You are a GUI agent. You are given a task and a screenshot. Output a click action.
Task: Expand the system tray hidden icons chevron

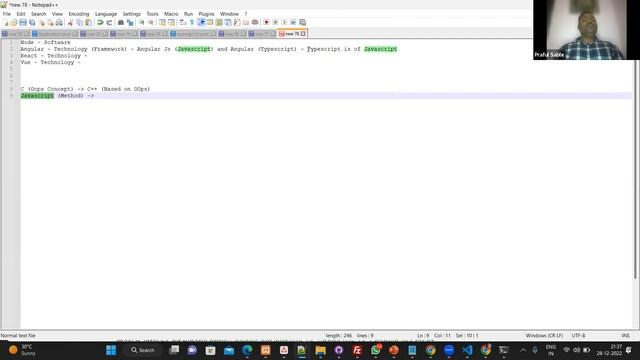[x=523, y=350]
